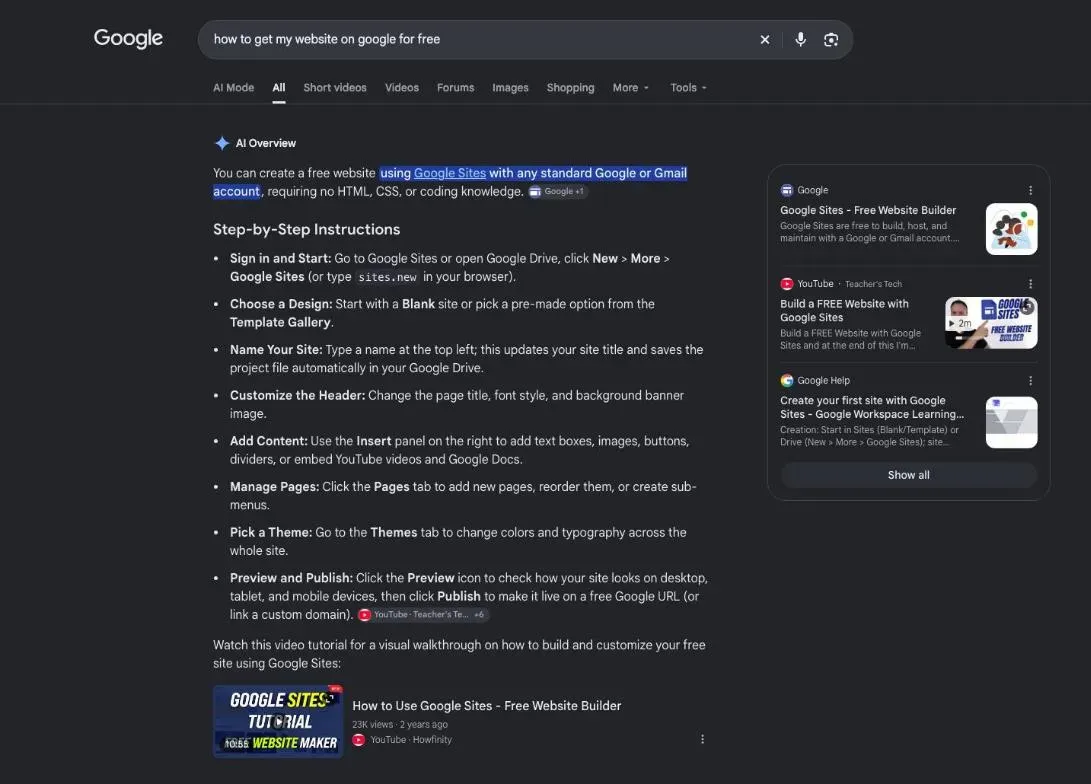
Task: Expand the Google +1 source chip
Action: click(557, 191)
